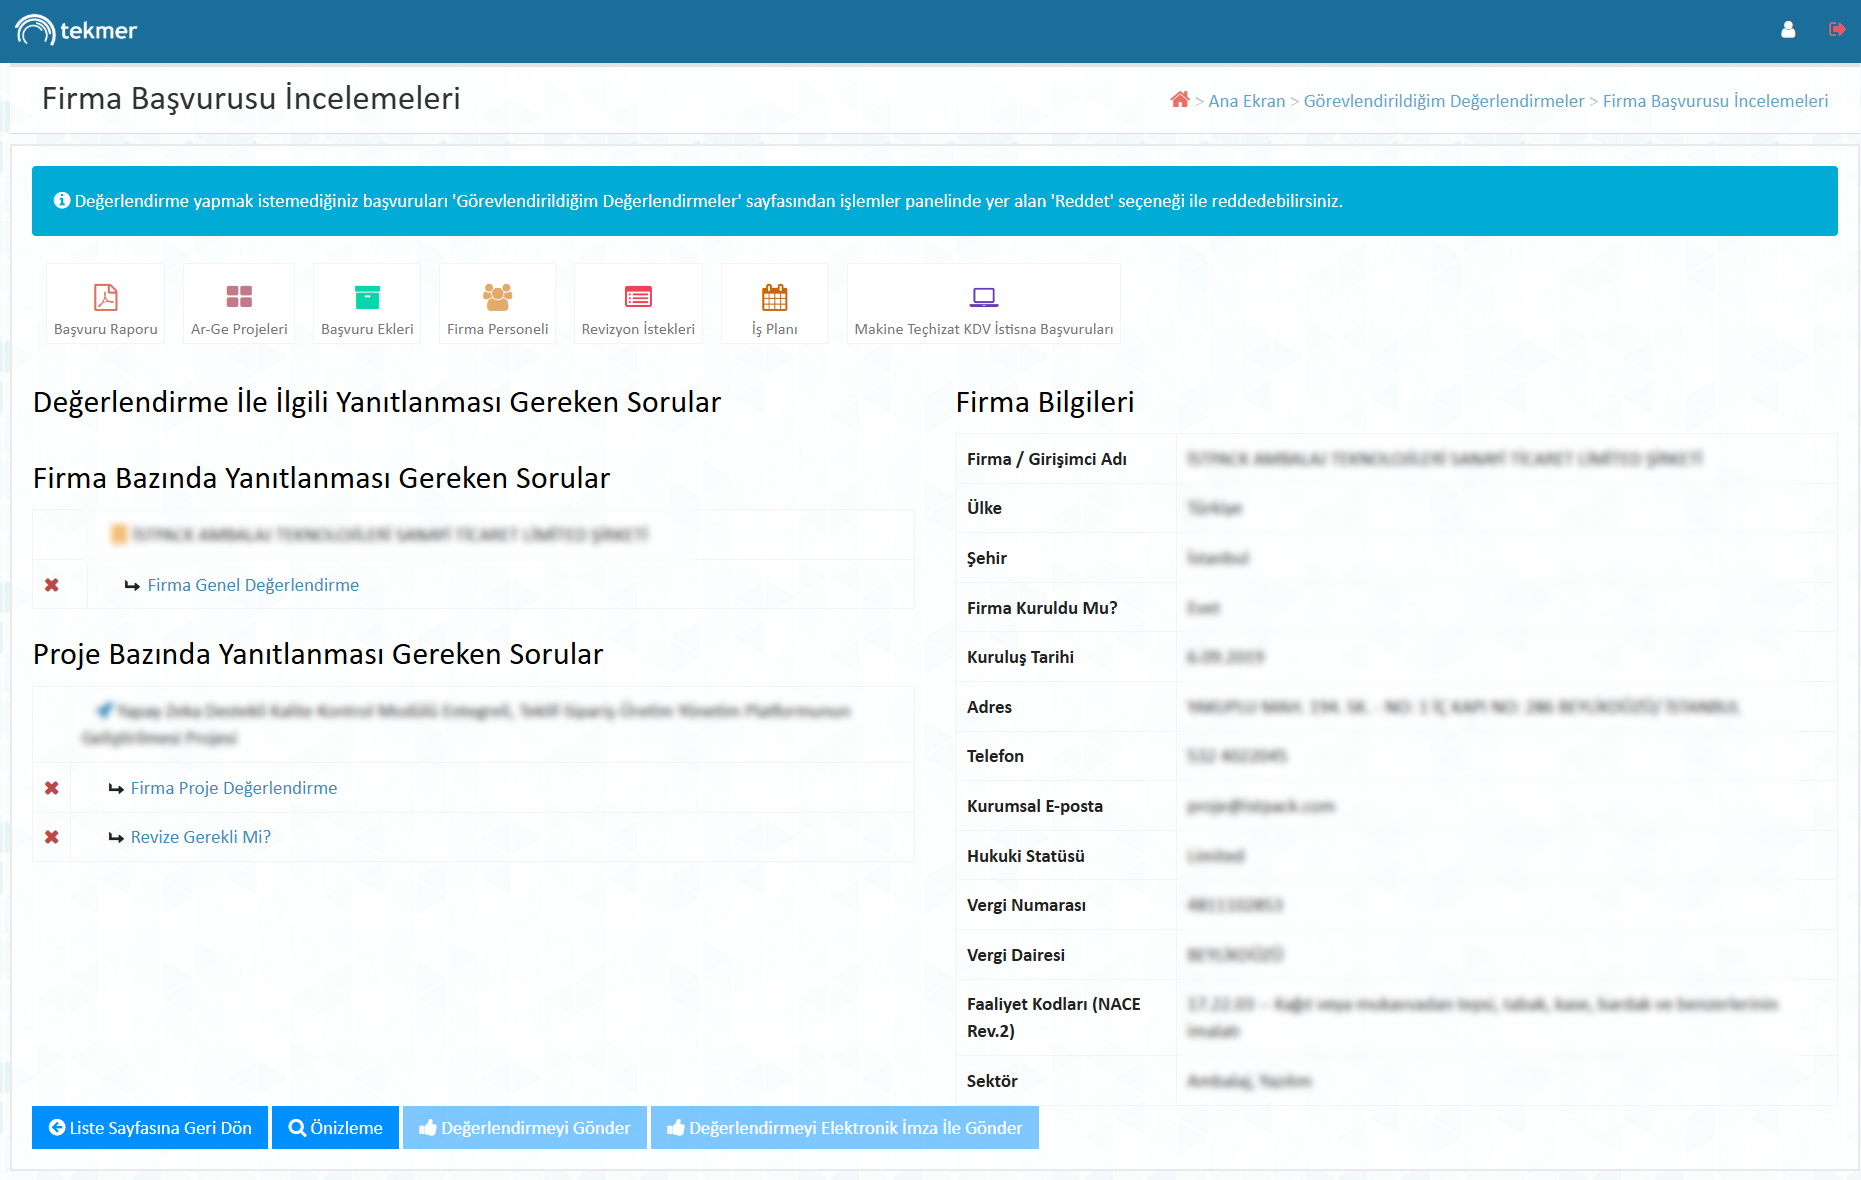Click Değerlendirmeyi Elektronik İmza İle Gönder

point(845,1128)
